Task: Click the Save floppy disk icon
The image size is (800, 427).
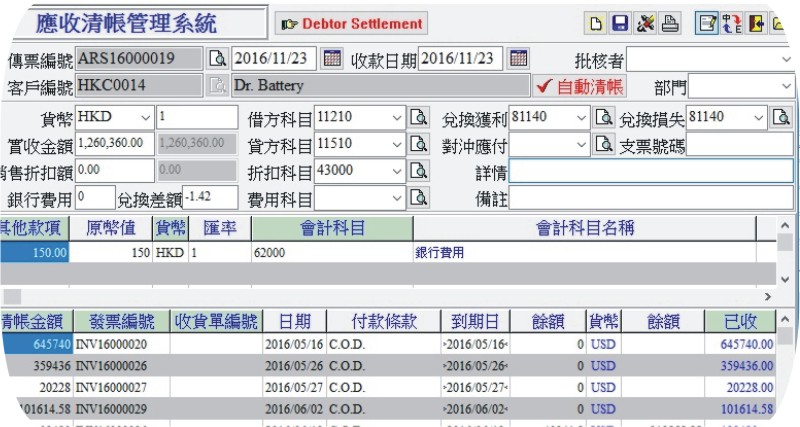Action: [x=620, y=23]
